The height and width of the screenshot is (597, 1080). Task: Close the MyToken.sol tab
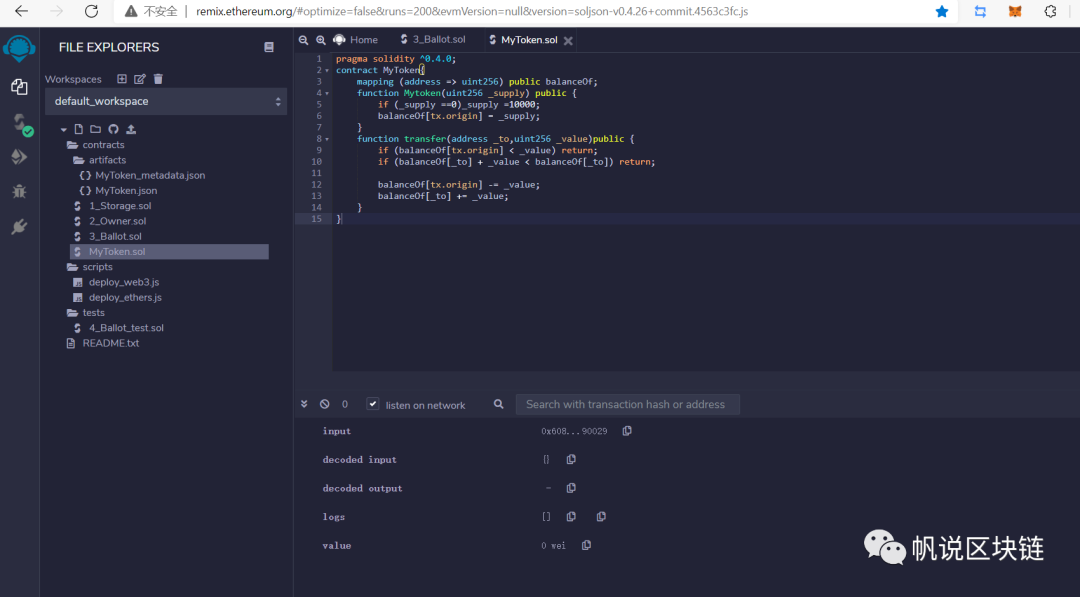(x=568, y=41)
